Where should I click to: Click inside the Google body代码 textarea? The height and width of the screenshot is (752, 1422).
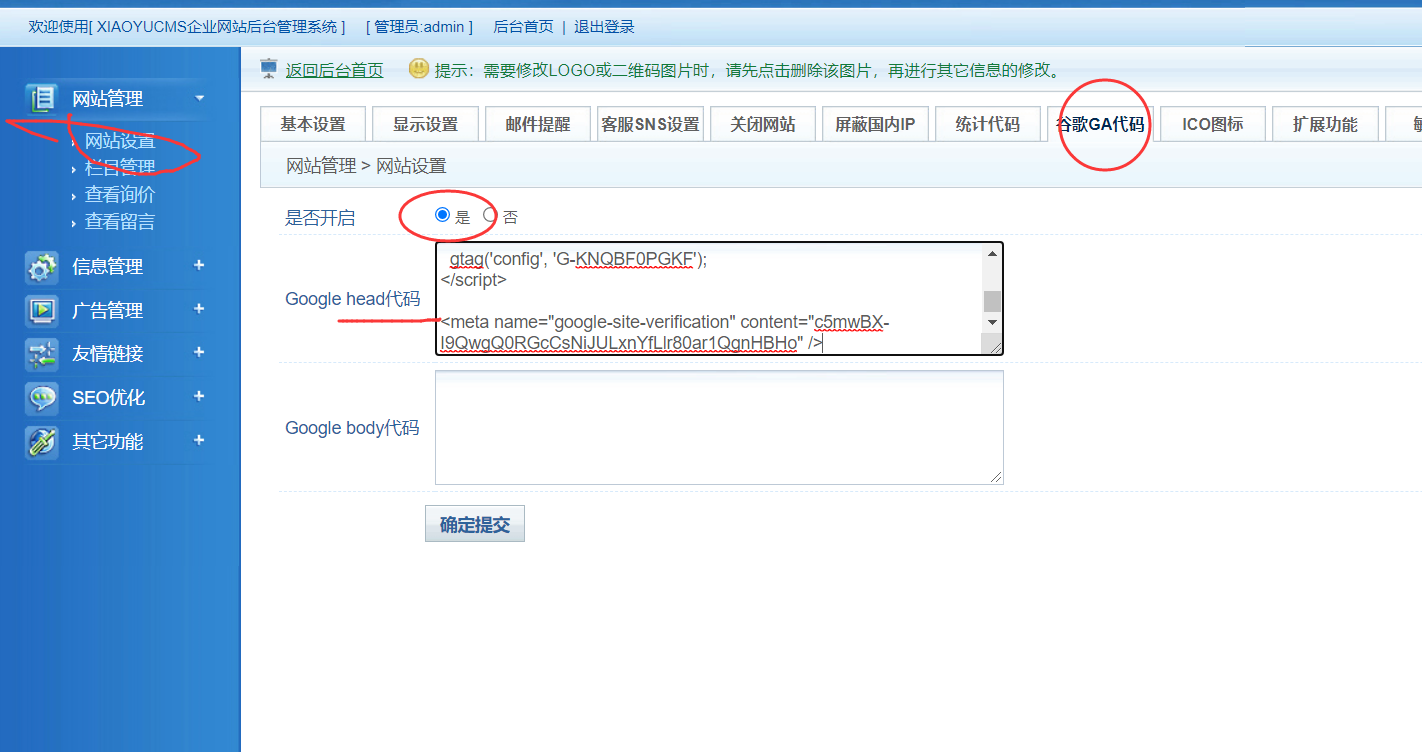pos(718,427)
